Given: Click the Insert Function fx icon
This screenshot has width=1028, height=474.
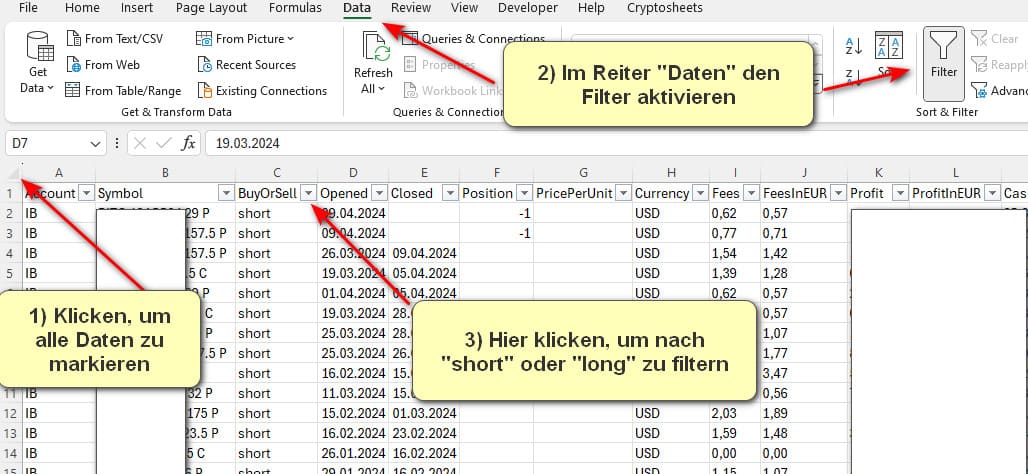Looking at the screenshot, I should (x=188, y=144).
